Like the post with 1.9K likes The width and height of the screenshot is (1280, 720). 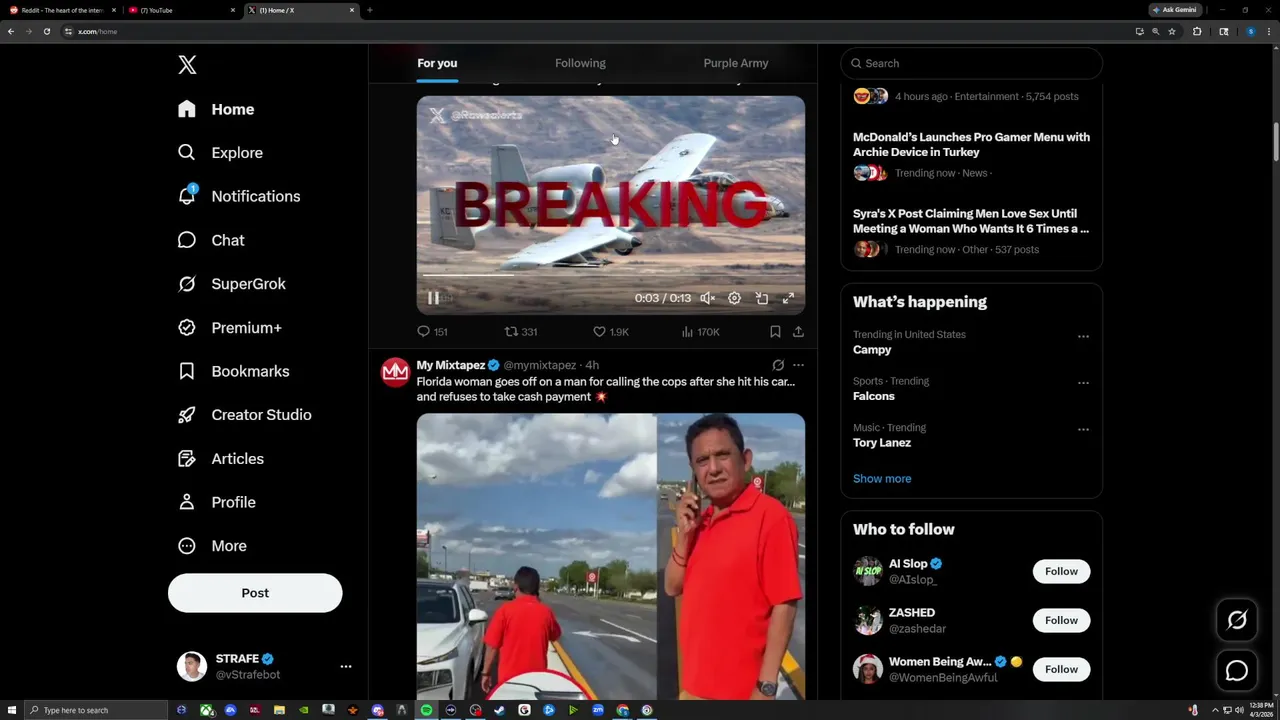pos(611,332)
